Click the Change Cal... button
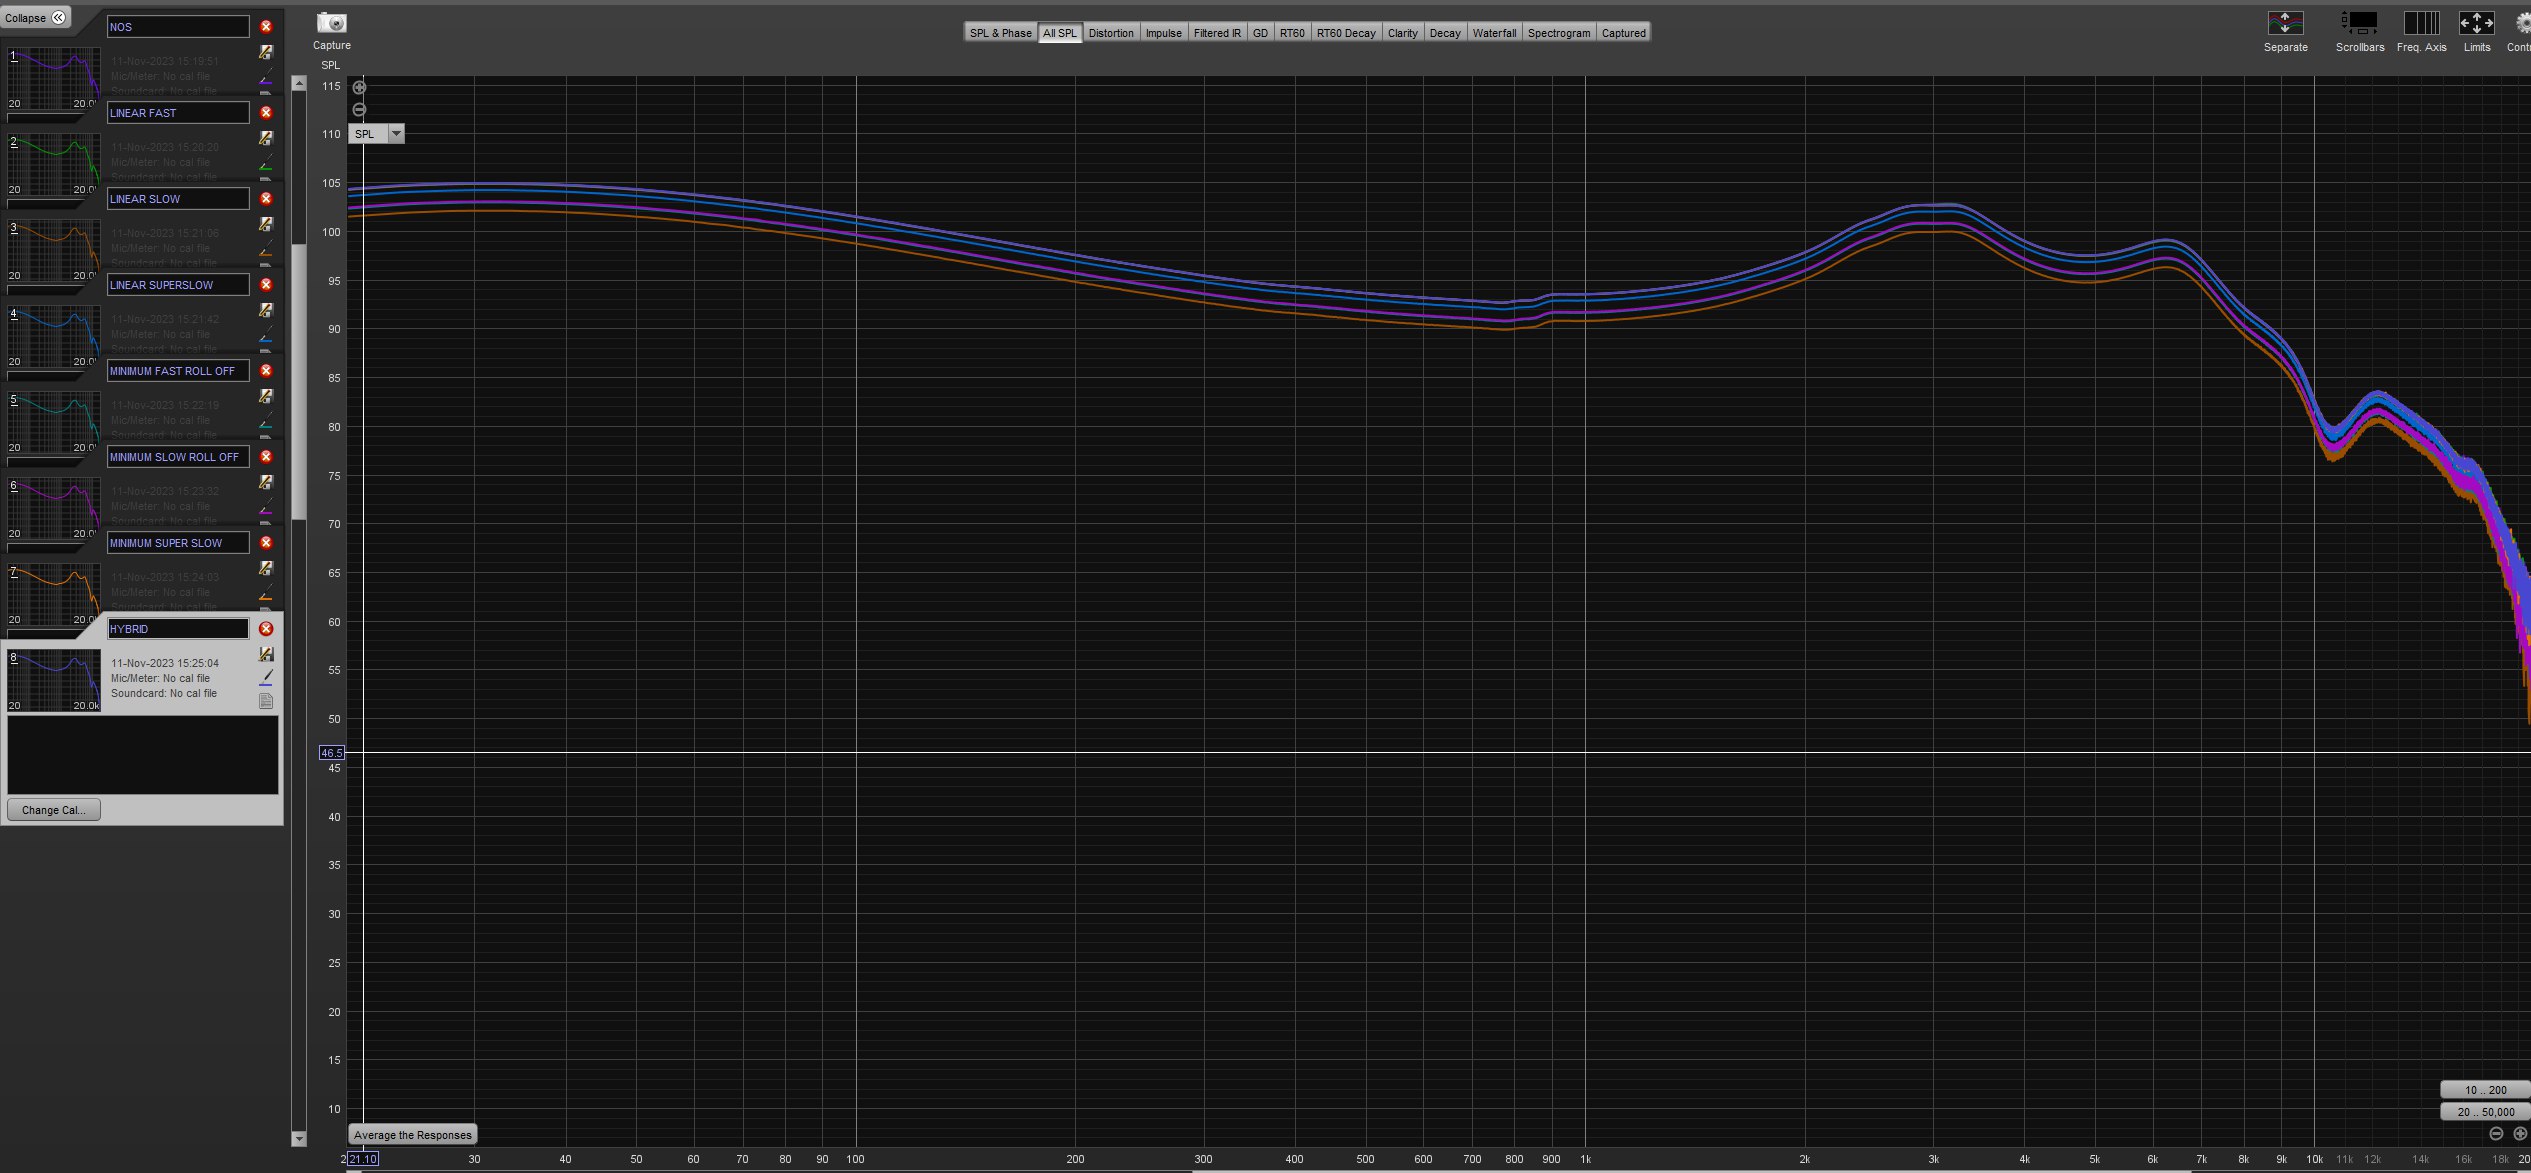 (54, 810)
